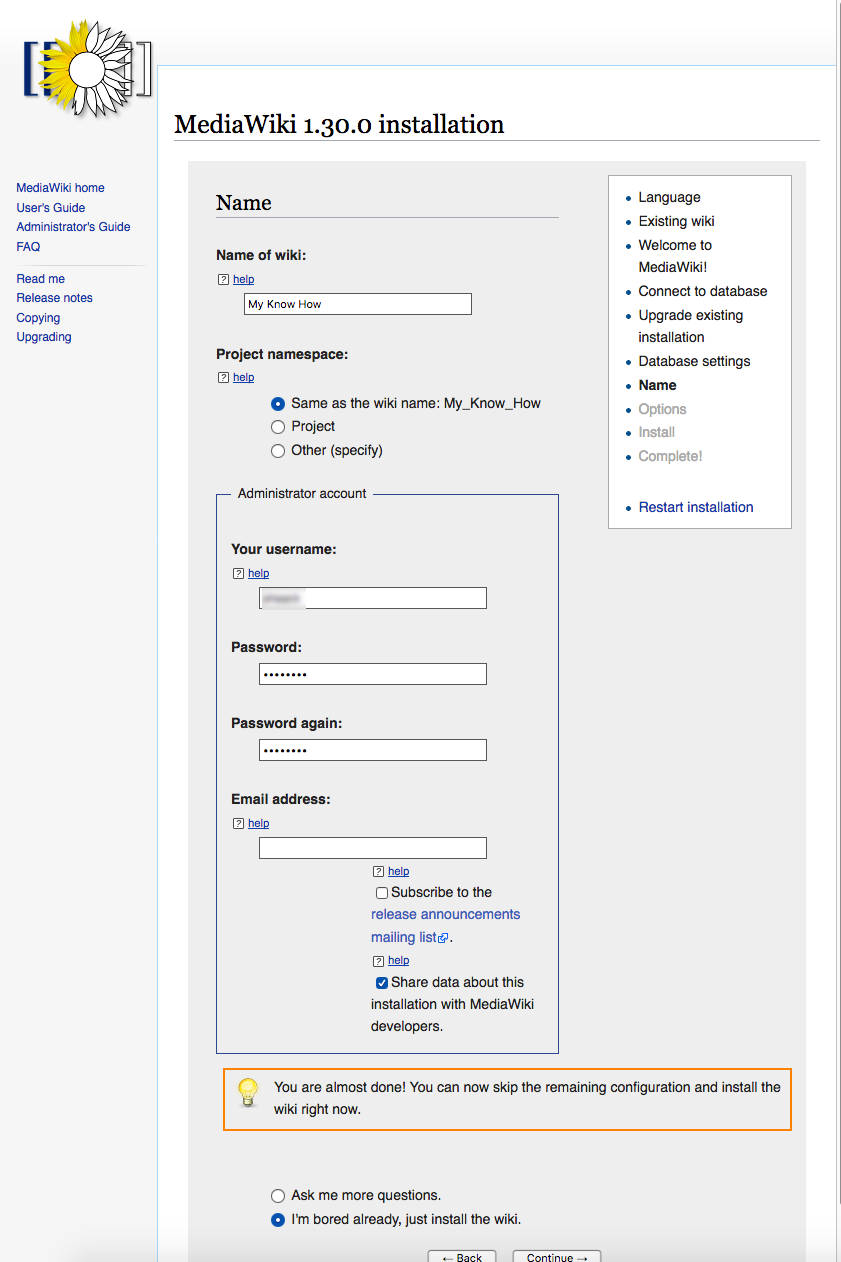Click the grayed 'Install' step

coord(656,433)
